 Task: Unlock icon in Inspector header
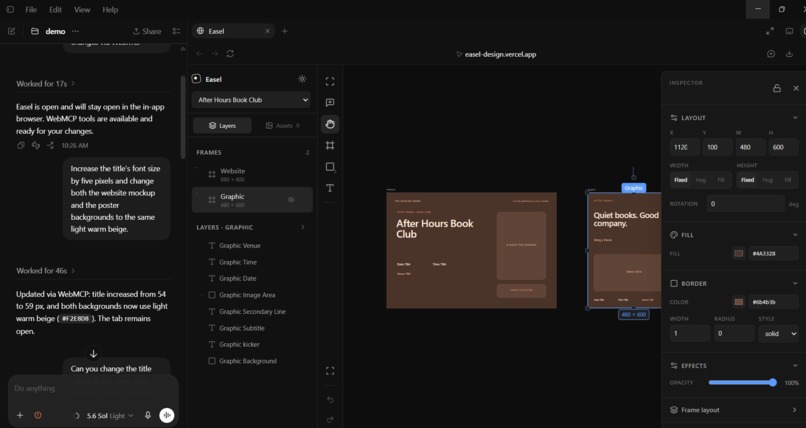pyautogui.click(x=777, y=88)
